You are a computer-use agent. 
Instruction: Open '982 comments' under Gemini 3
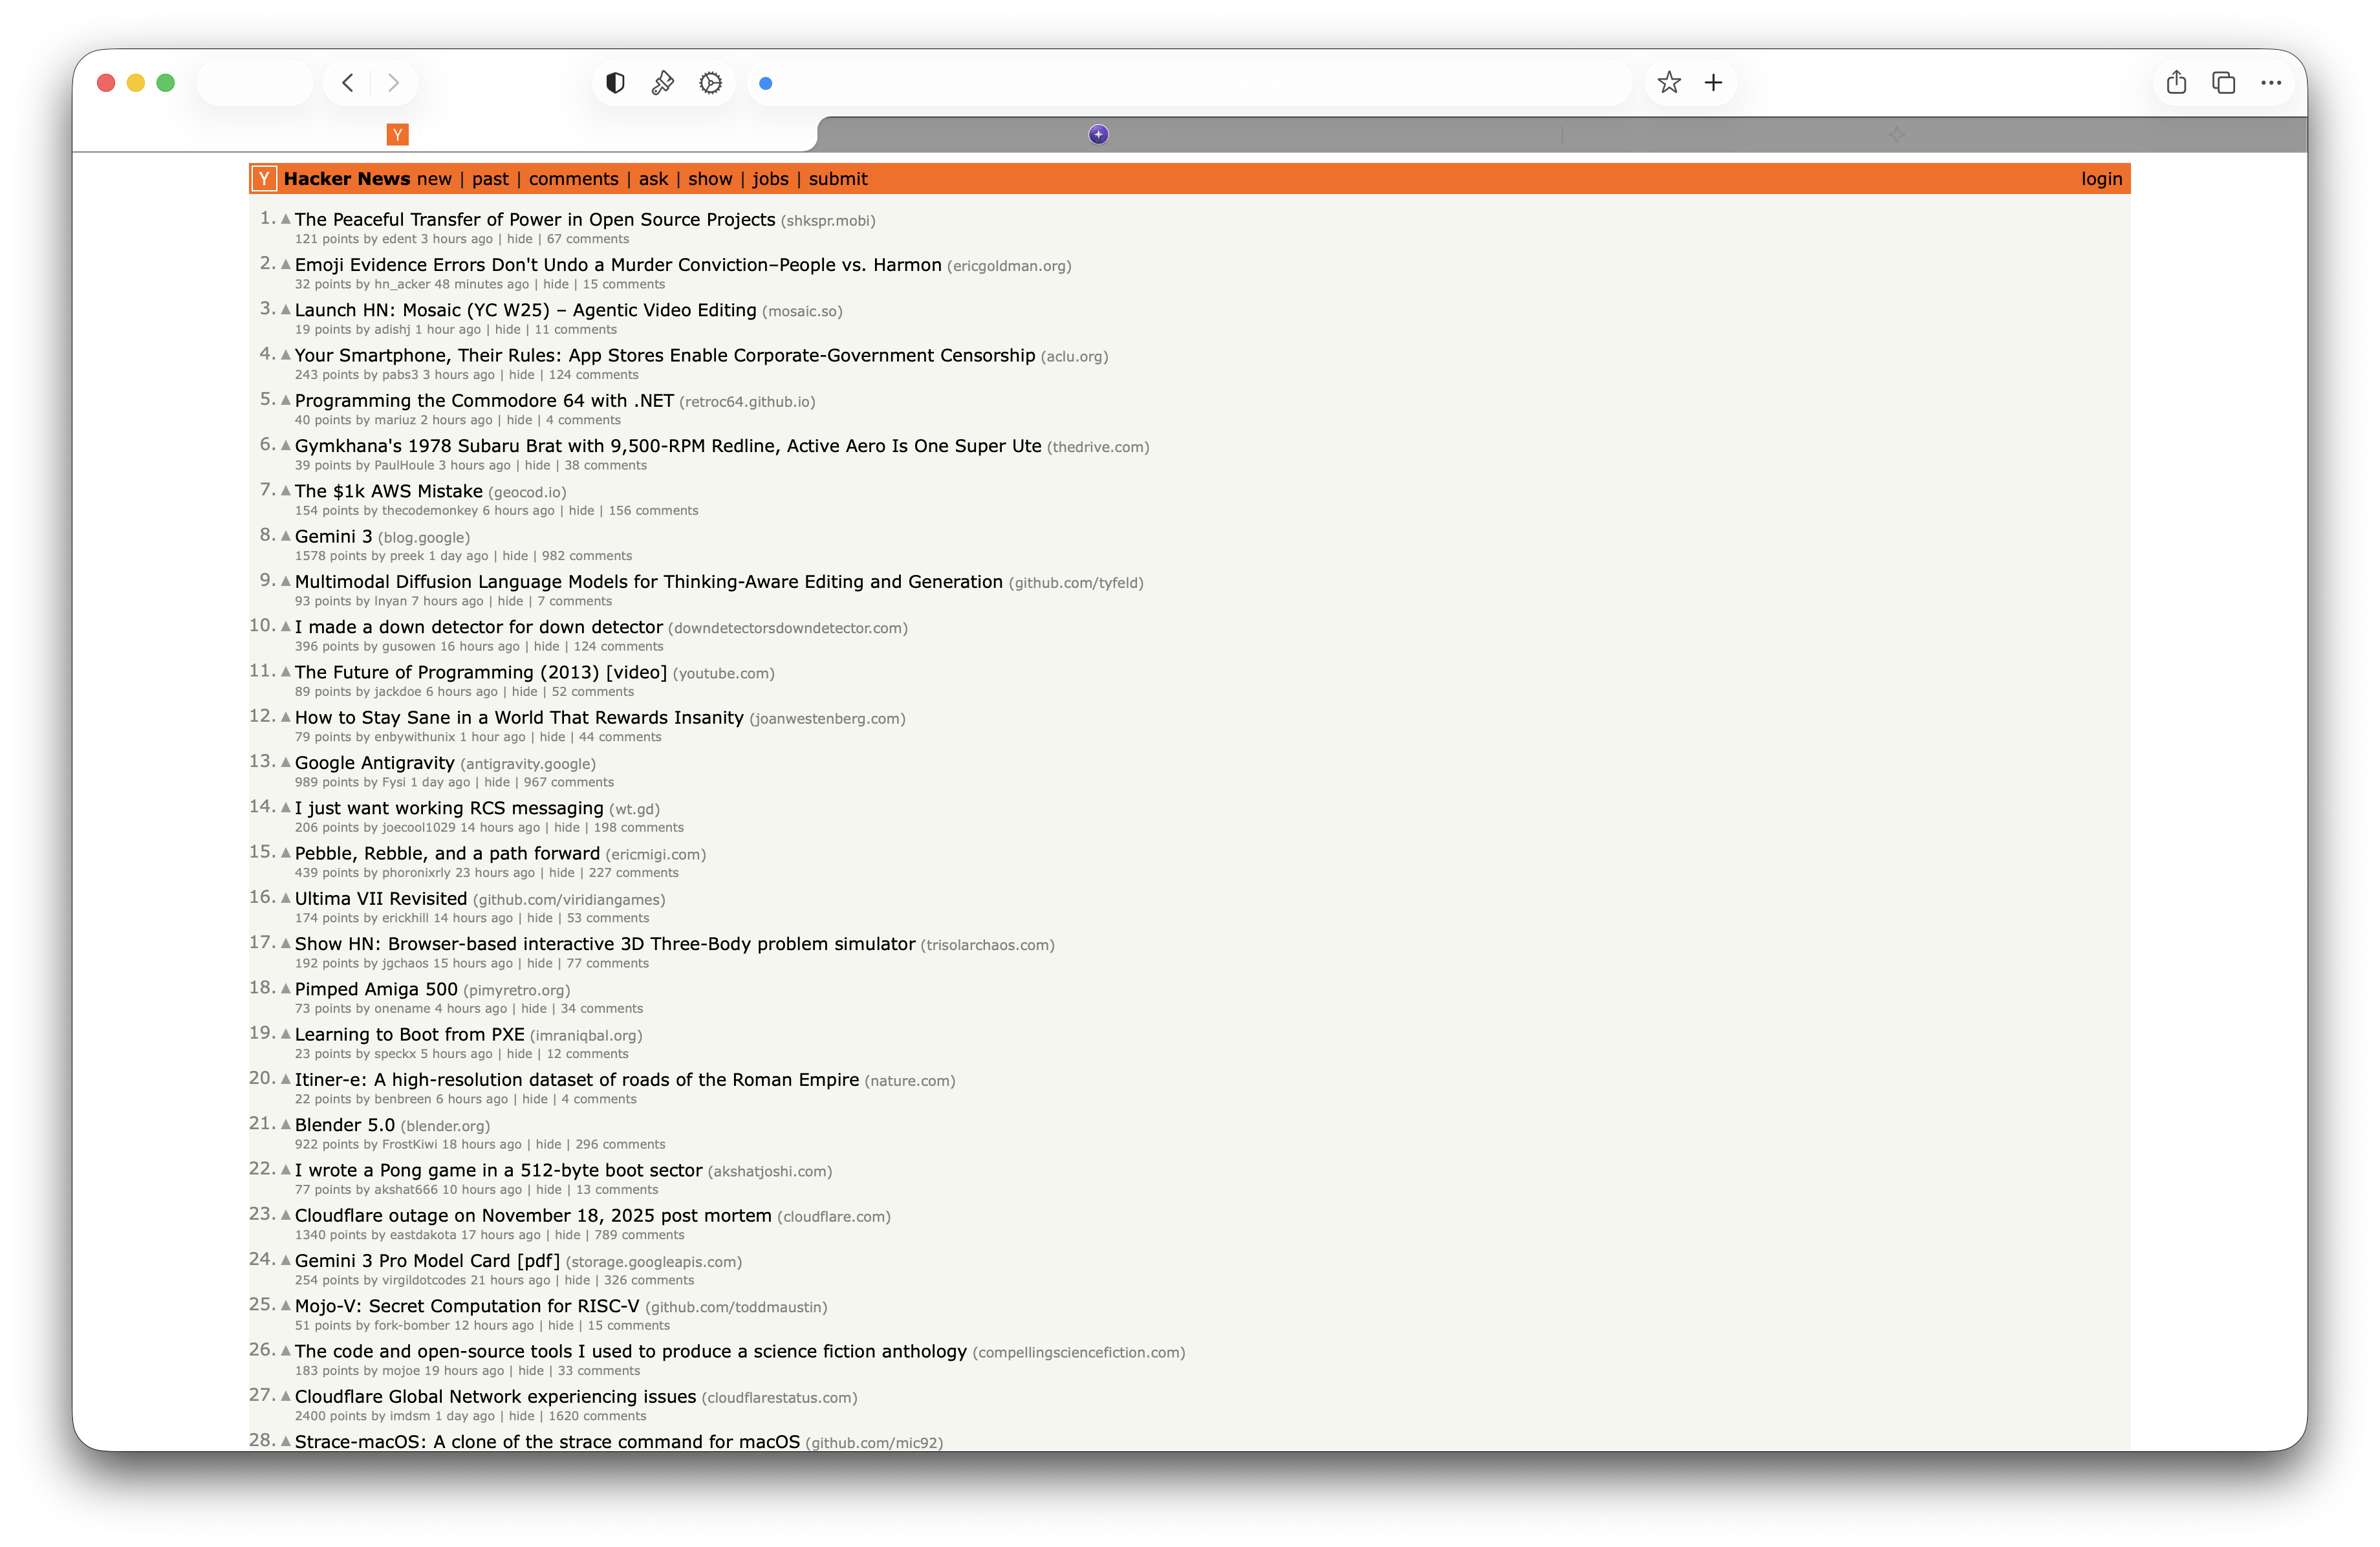586,556
